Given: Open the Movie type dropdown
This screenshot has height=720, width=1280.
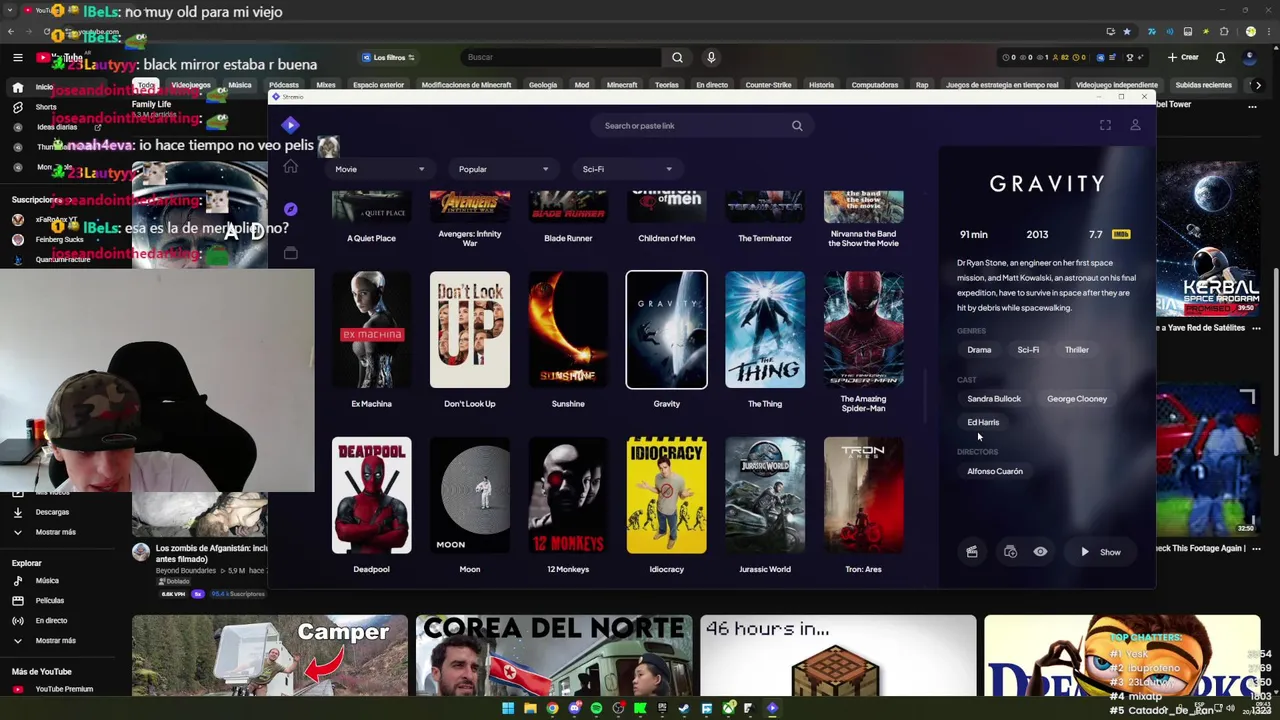Looking at the screenshot, I should pos(378,169).
